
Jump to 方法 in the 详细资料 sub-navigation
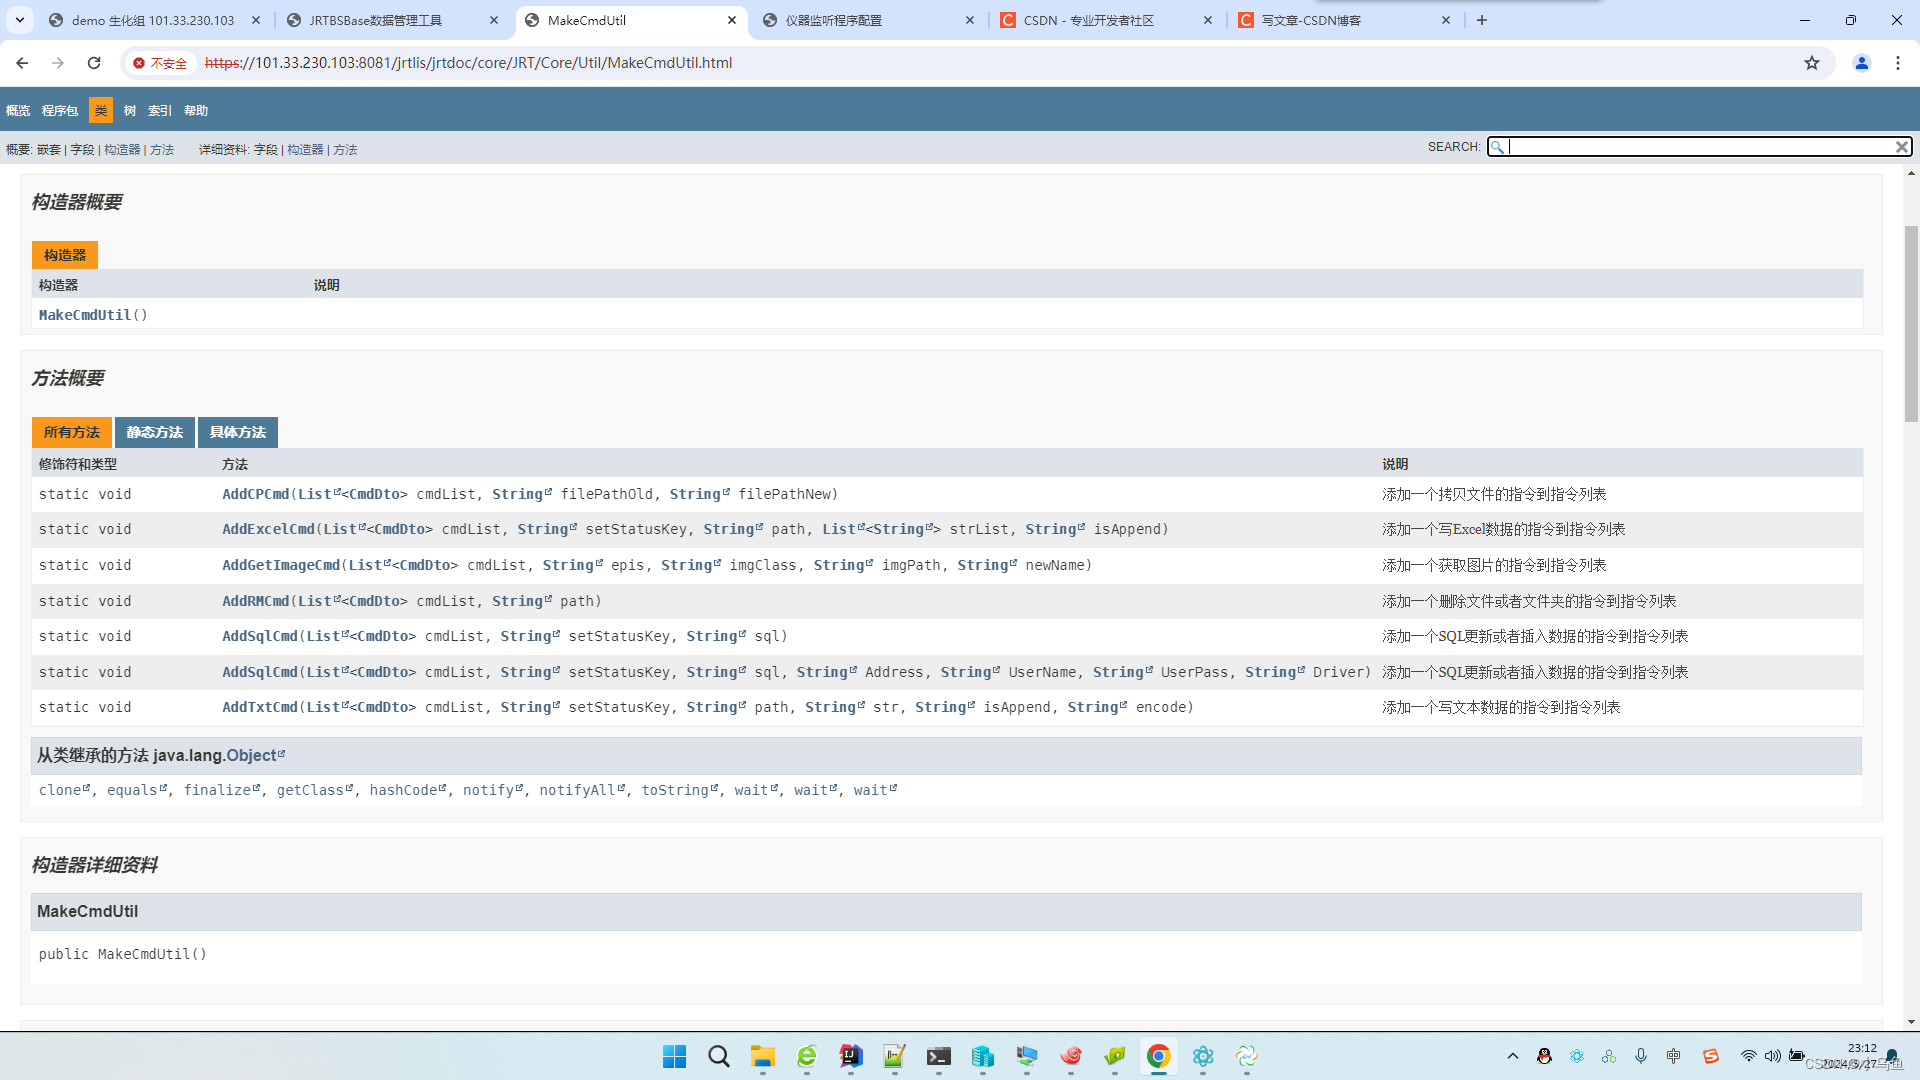tap(345, 150)
